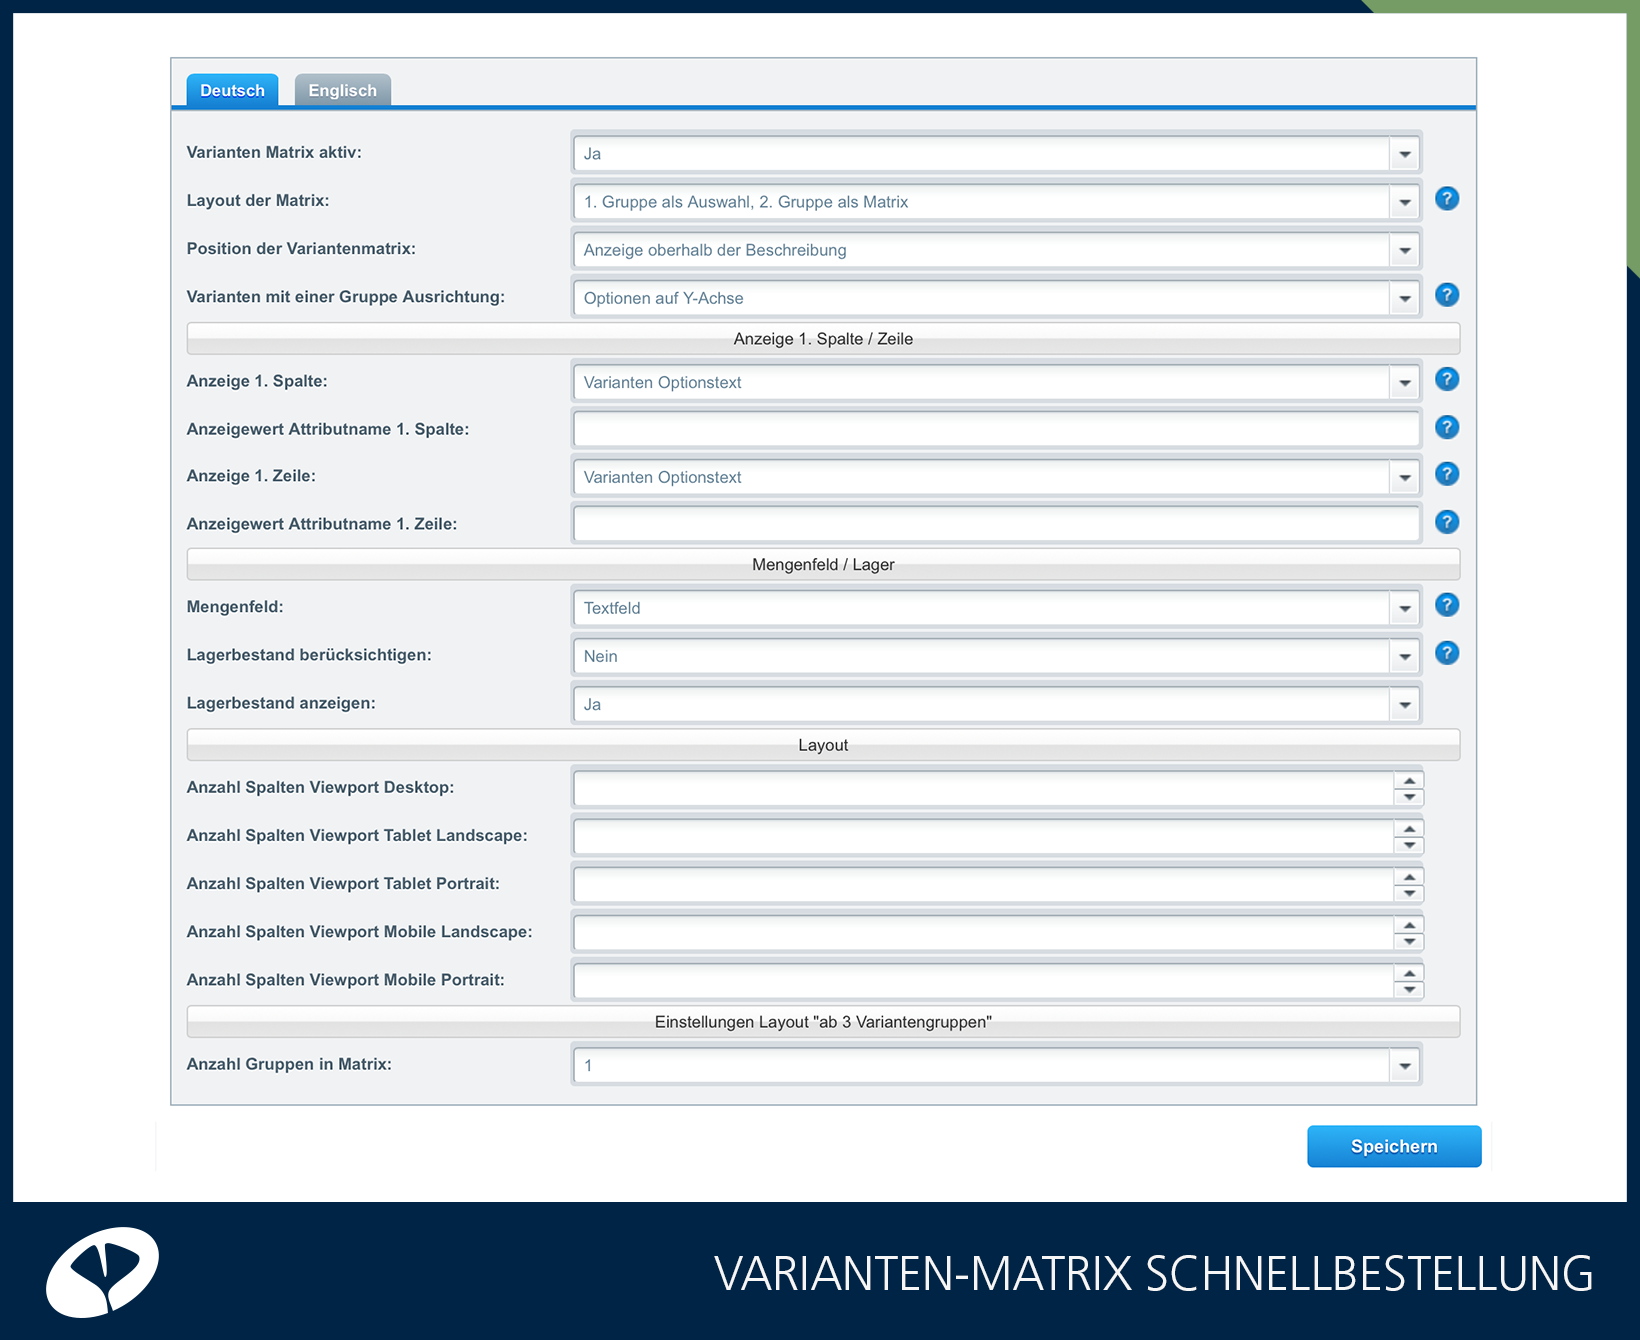Increase Viewport Tablet Portrait column count
The width and height of the screenshot is (1640, 1340).
[1409, 877]
